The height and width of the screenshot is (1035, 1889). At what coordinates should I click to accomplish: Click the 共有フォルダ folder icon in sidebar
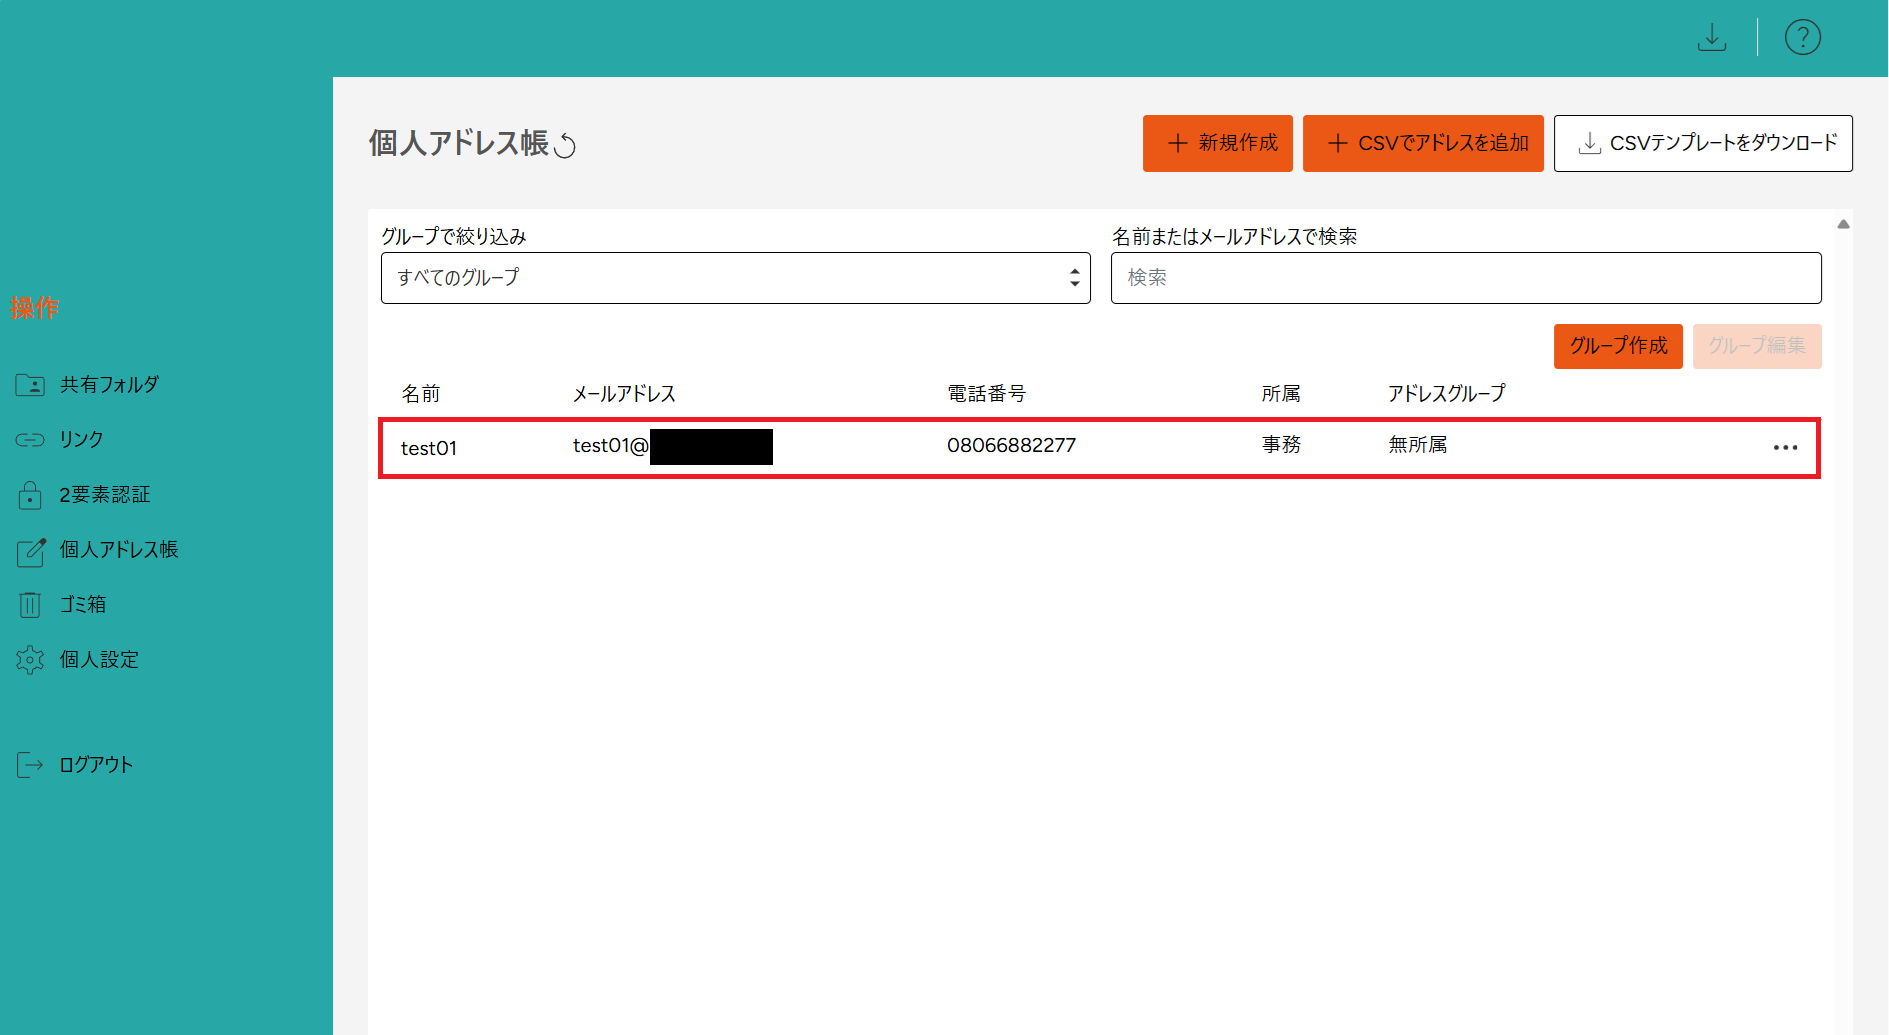click(x=30, y=385)
